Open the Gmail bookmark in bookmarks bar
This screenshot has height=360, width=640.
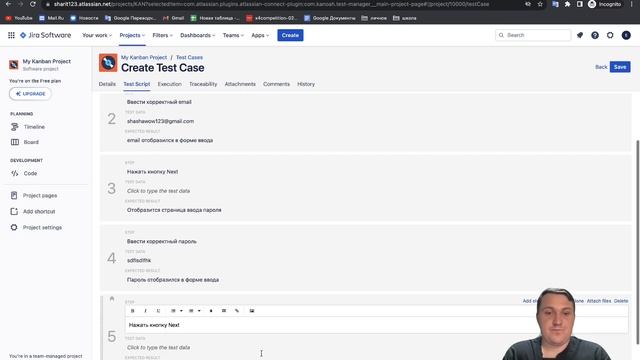[x=173, y=18]
